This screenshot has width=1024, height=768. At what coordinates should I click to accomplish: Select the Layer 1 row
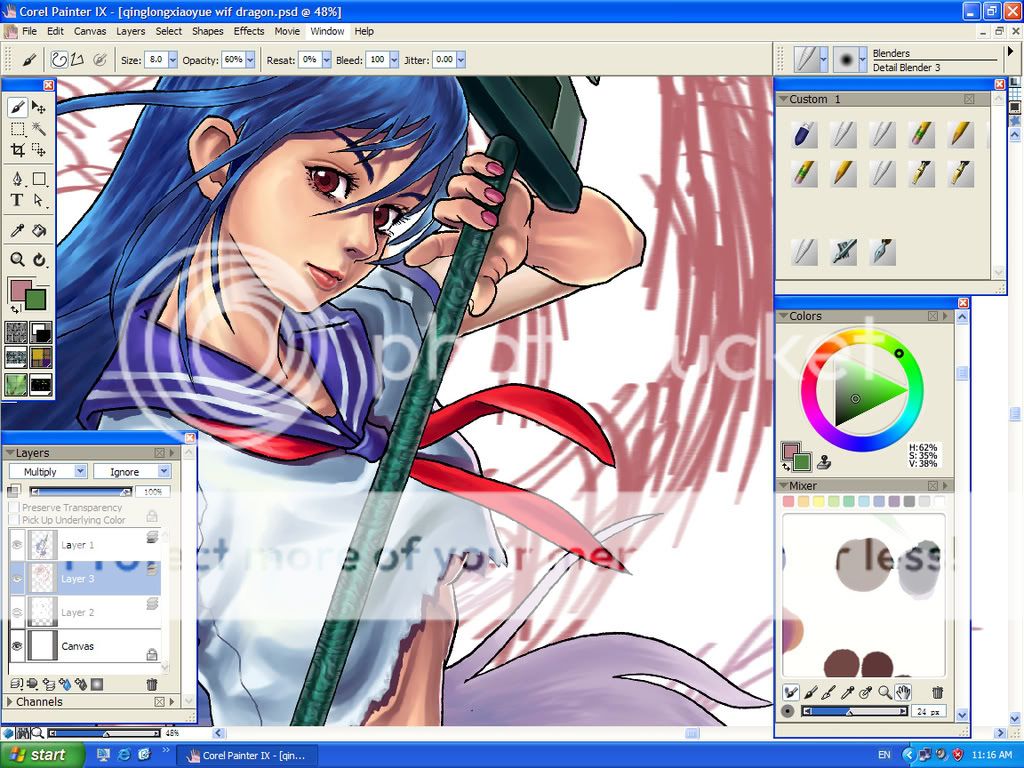pyautogui.click(x=85, y=545)
